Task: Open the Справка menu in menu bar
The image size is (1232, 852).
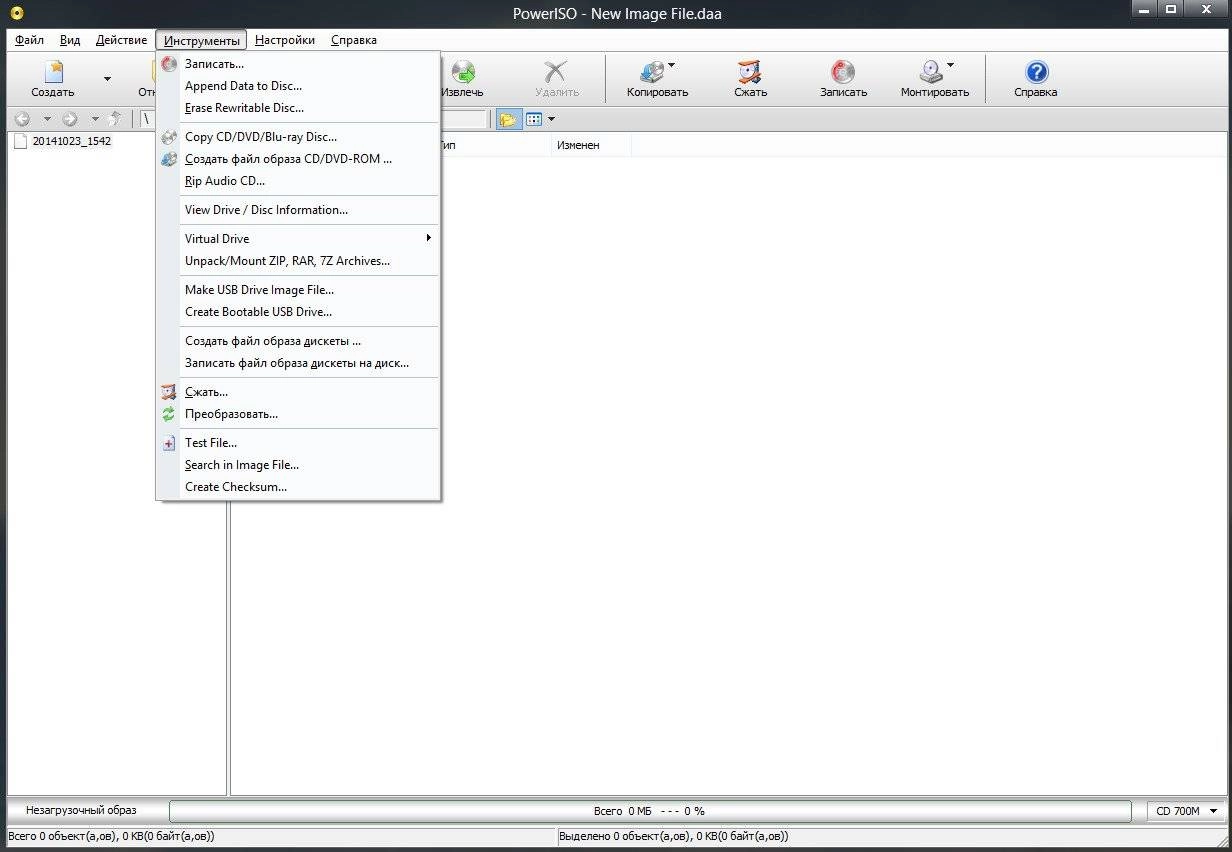Action: tap(354, 40)
